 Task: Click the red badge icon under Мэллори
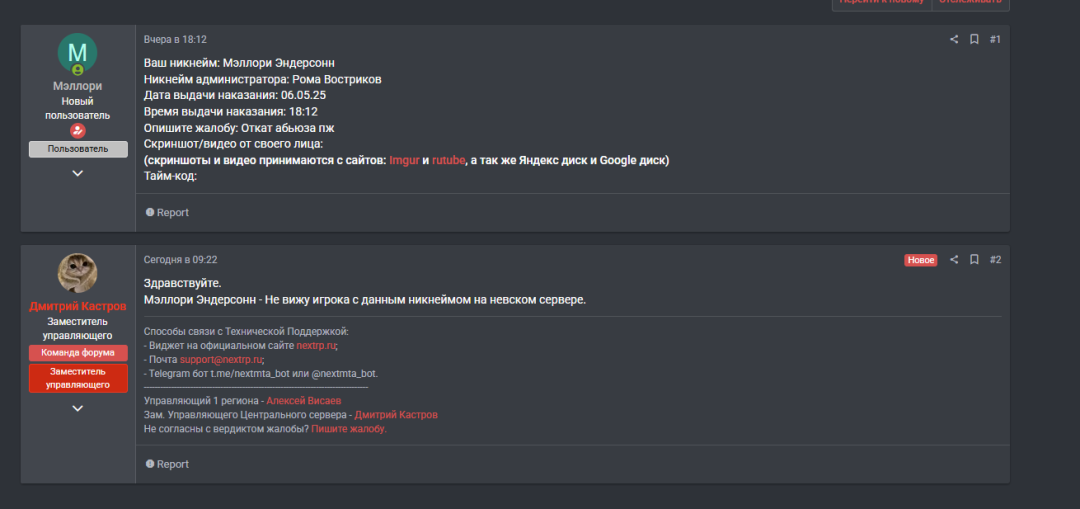78,131
